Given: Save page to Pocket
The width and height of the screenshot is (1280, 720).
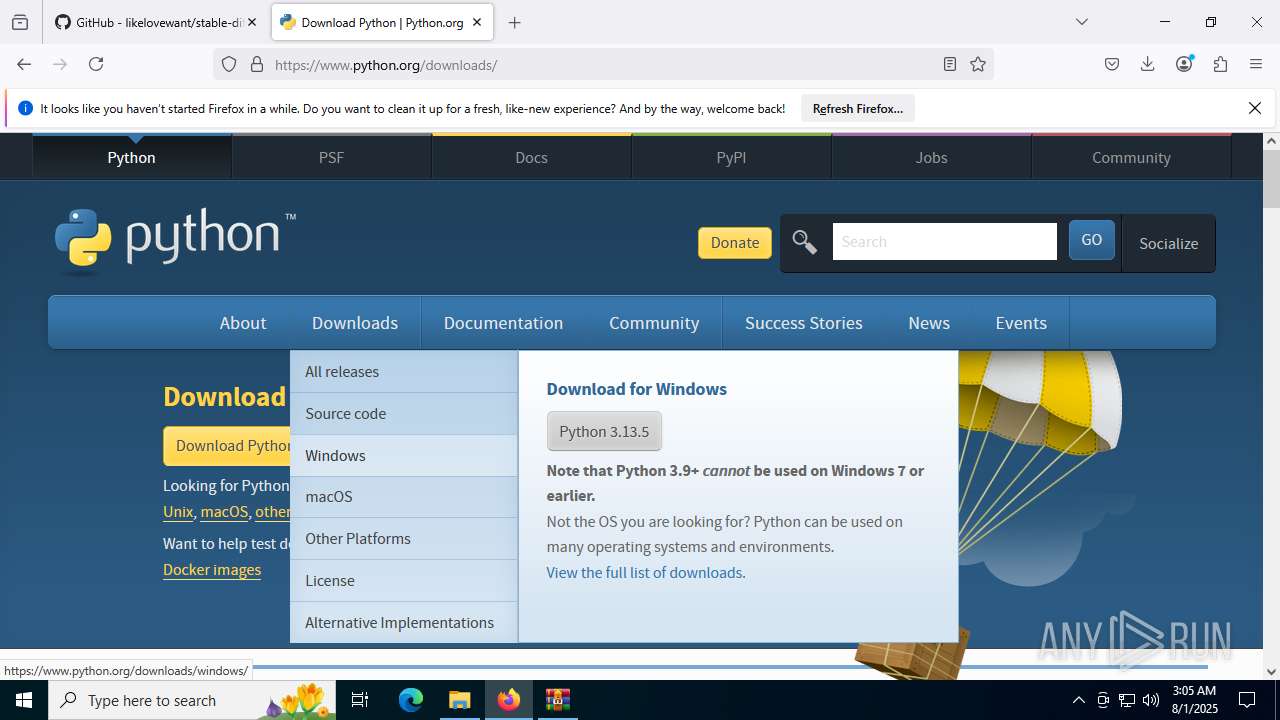Looking at the screenshot, I should (1112, 64).
